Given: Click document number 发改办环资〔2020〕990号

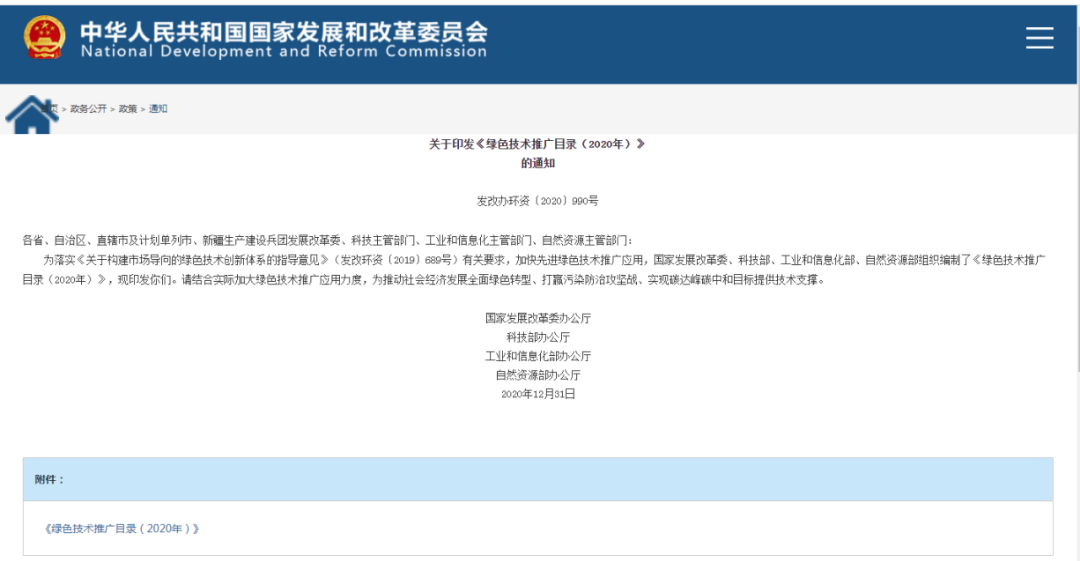Looking at the screenshot, I should [x=538, y=201].
